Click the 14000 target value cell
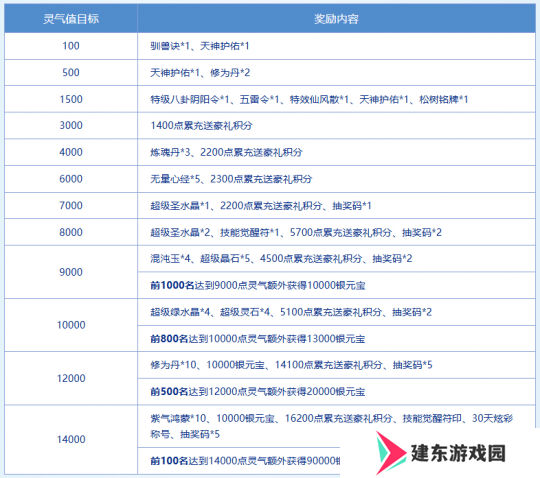The width and height of the screenshot is (540, 478). [71, 439]
